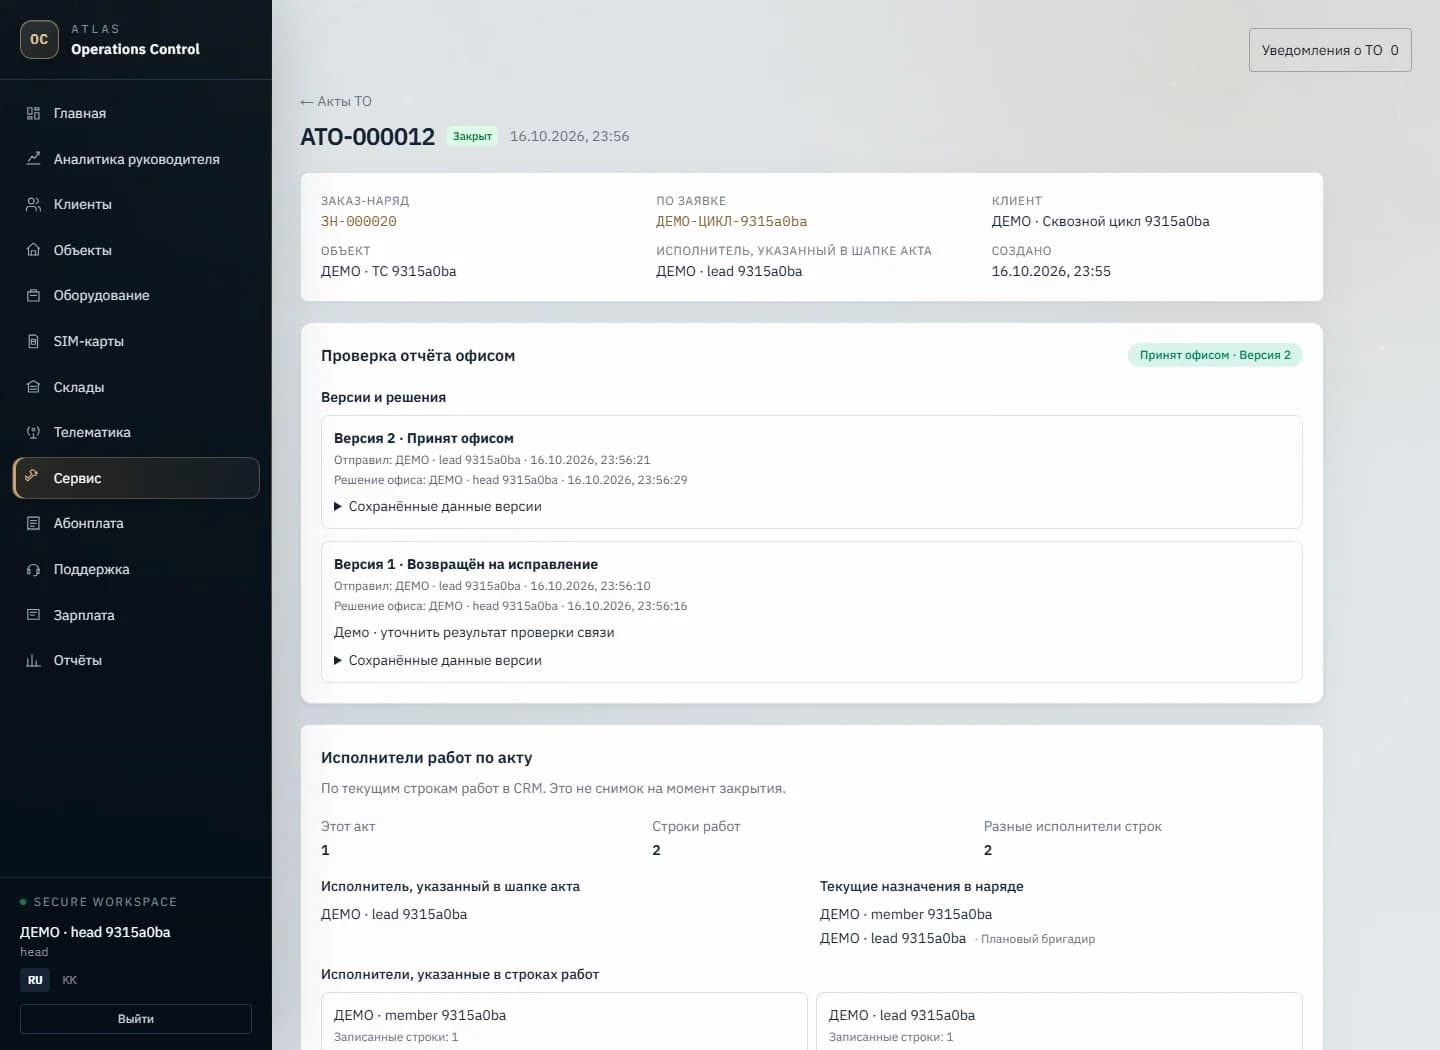Click the comment Демо · уточнить результат проверки связи

pos(474,632)
